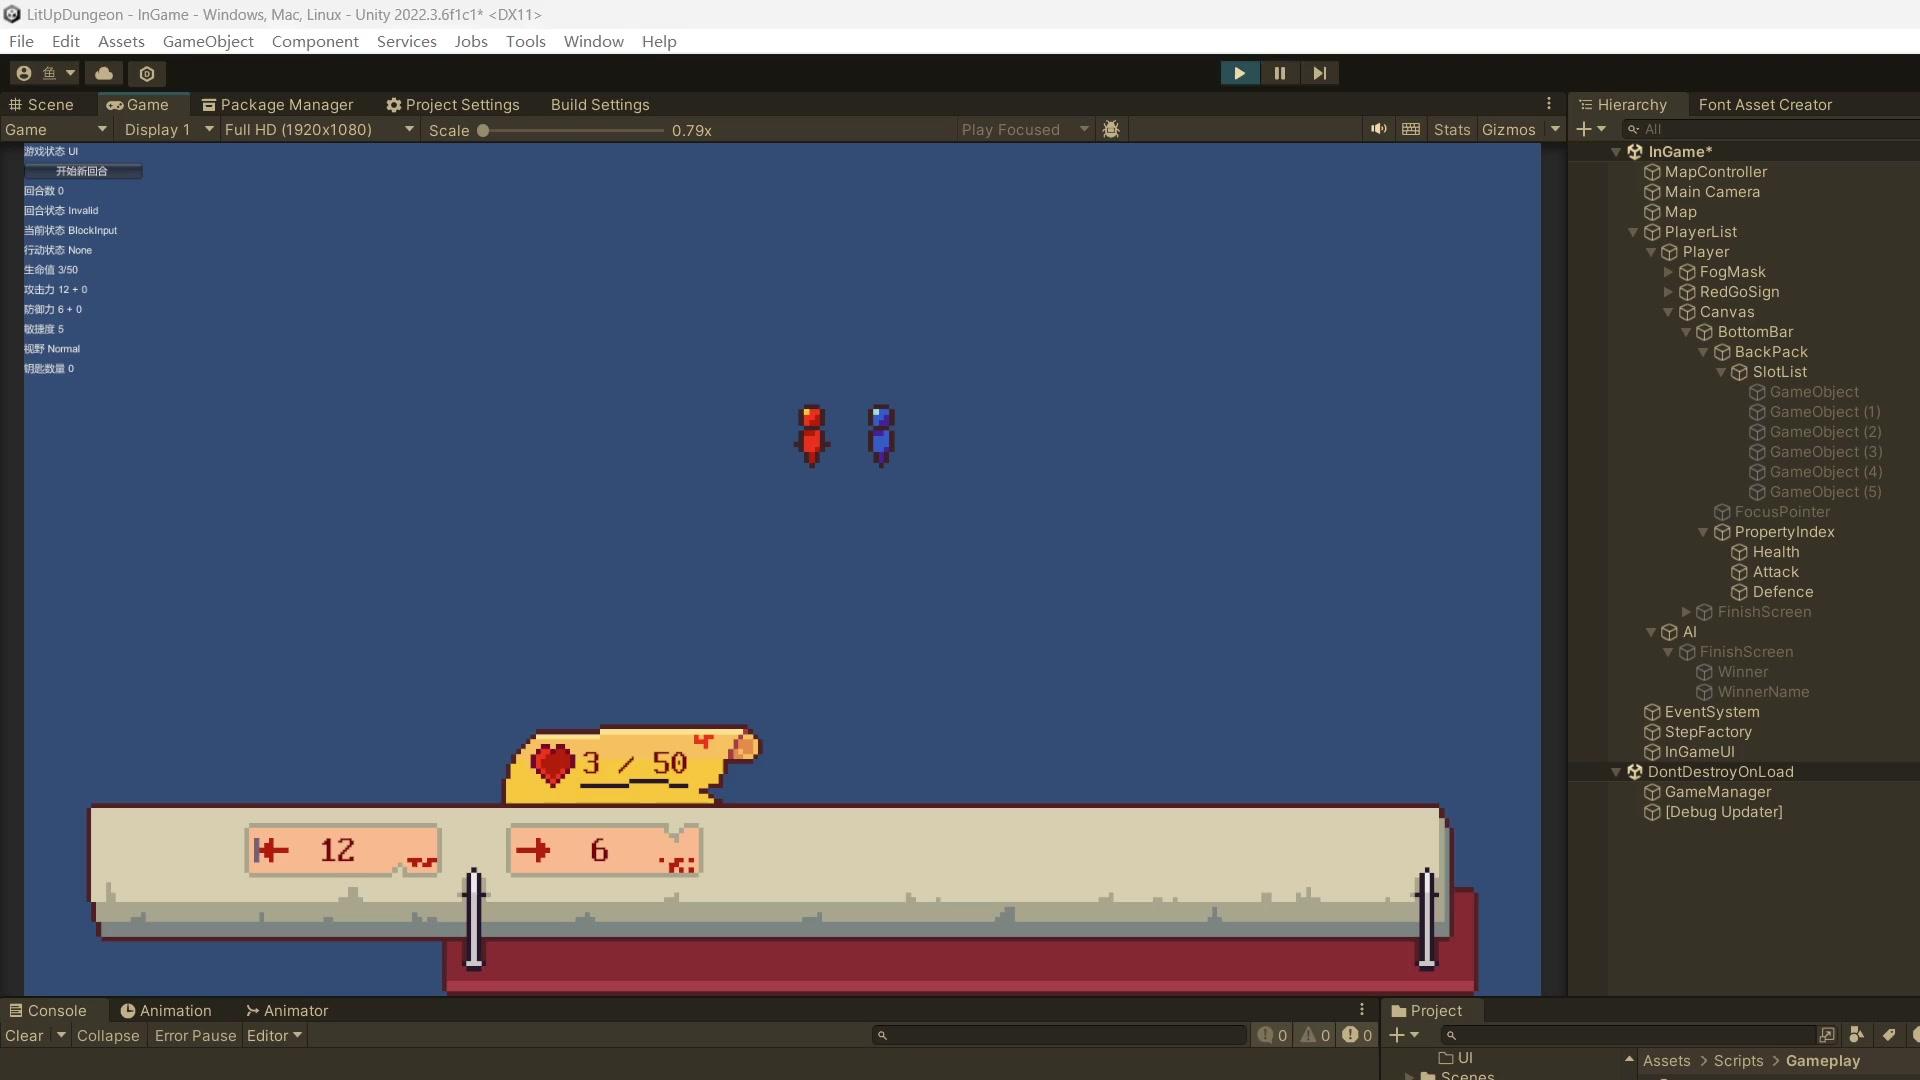Click the Step button in toolbar
The image size is (1920, 1080).
1319,73
